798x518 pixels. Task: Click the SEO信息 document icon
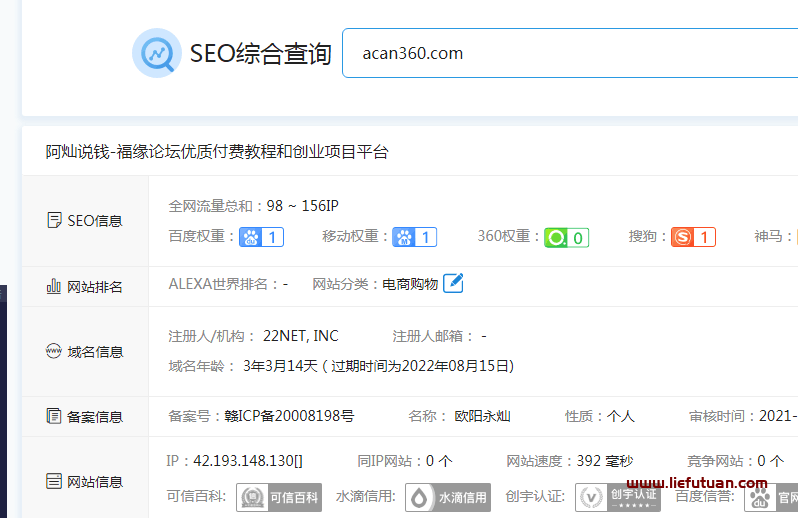click(x=54, y=220)
